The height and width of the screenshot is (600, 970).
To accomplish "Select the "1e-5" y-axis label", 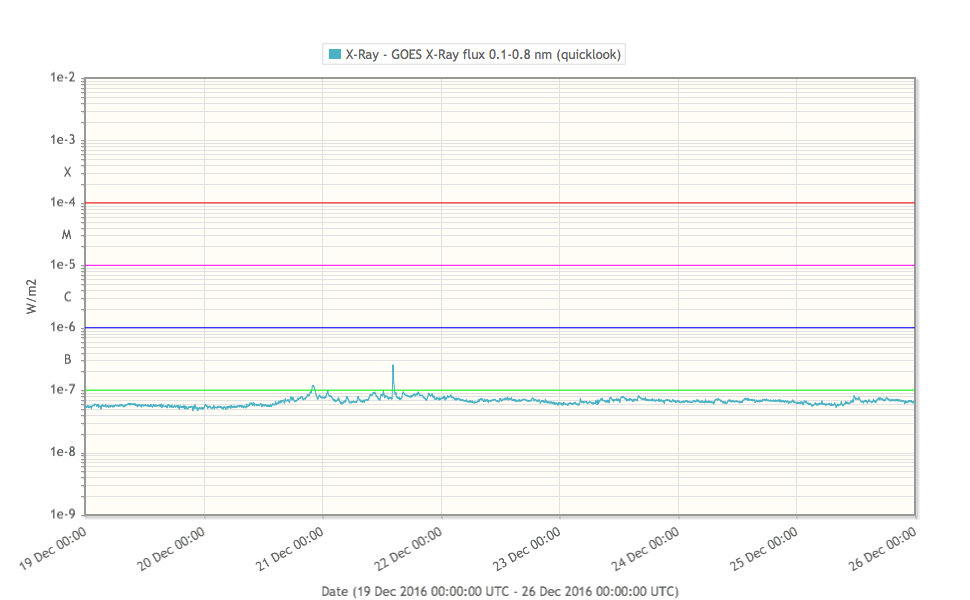I will coord(62,265).
